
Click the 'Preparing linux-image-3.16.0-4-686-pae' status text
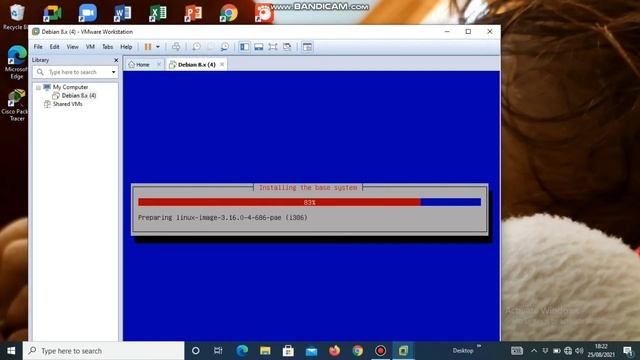(x=222, y=218)
